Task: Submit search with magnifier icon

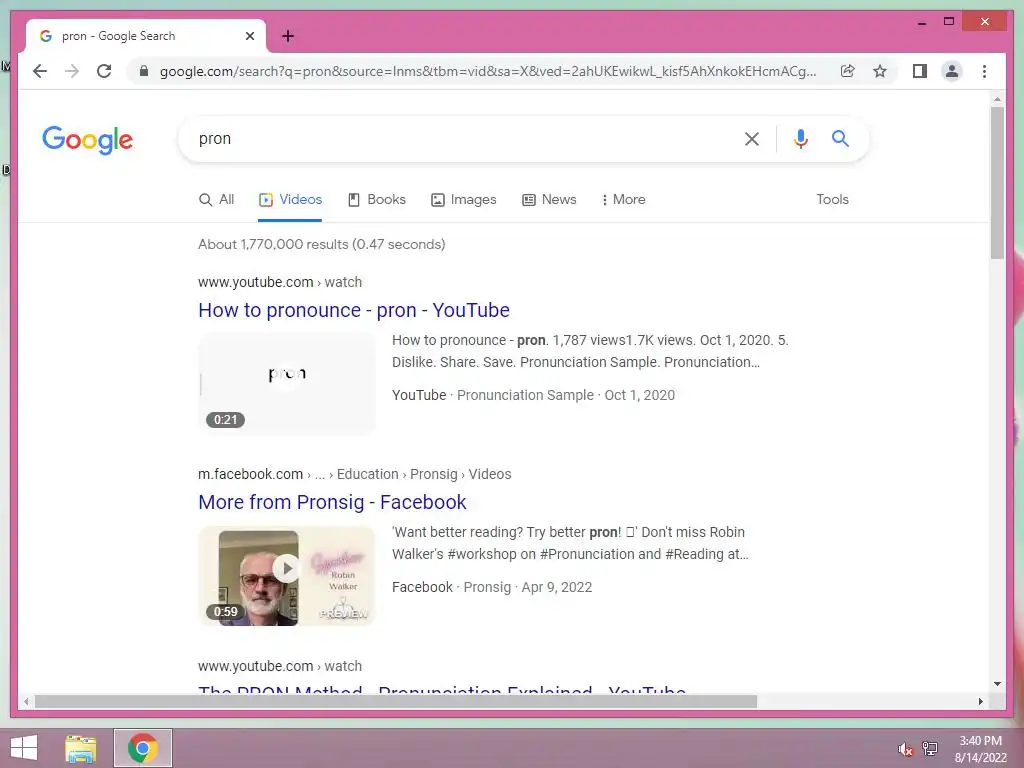Action: pos(840,138)
